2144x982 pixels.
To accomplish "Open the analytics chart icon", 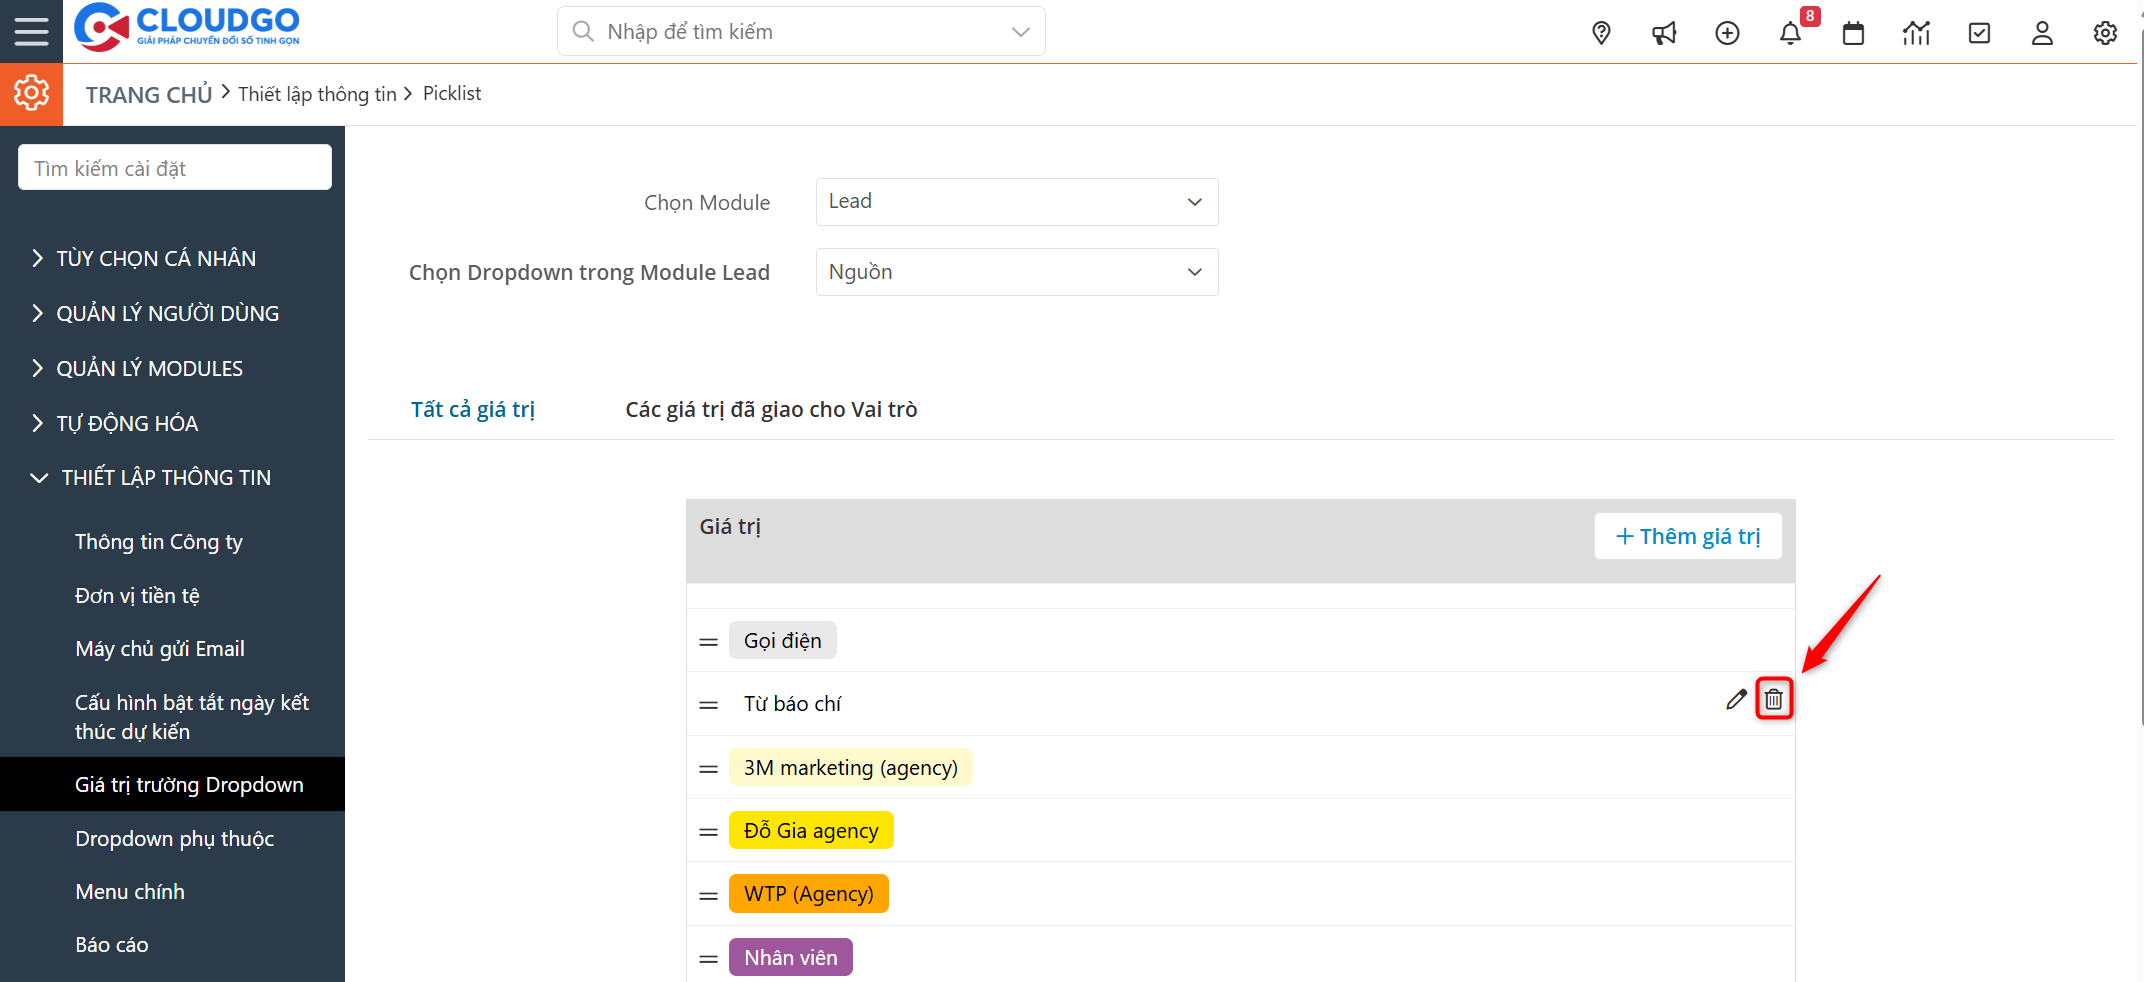I will point(1916,32).
